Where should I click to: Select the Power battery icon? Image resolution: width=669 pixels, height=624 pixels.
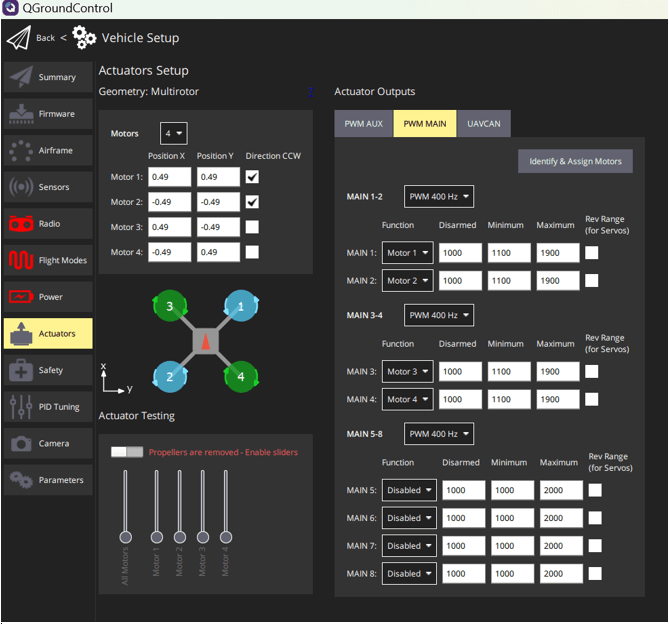pyautogui.click(x=21, y=297)
